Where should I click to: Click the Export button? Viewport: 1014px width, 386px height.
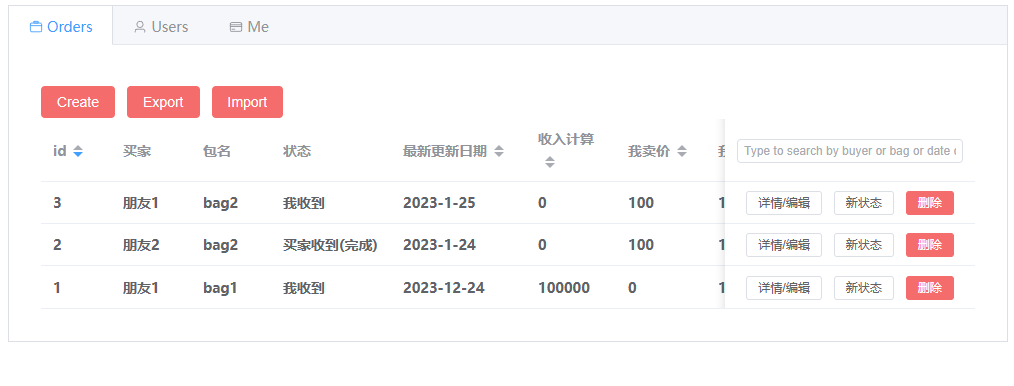(163, 102)
